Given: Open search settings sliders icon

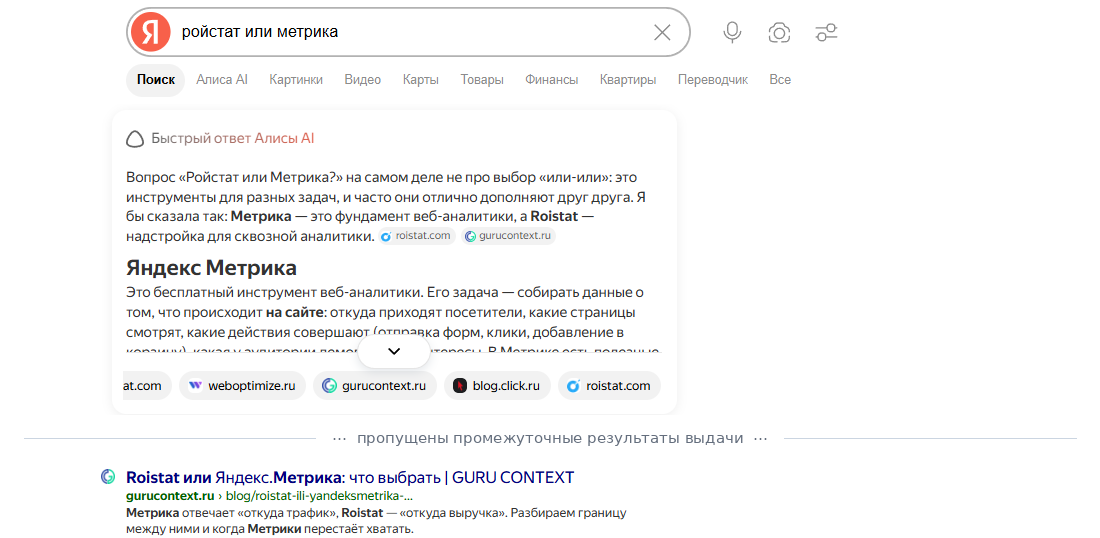Looking at the screenshot, I should (x=826, y=32).
